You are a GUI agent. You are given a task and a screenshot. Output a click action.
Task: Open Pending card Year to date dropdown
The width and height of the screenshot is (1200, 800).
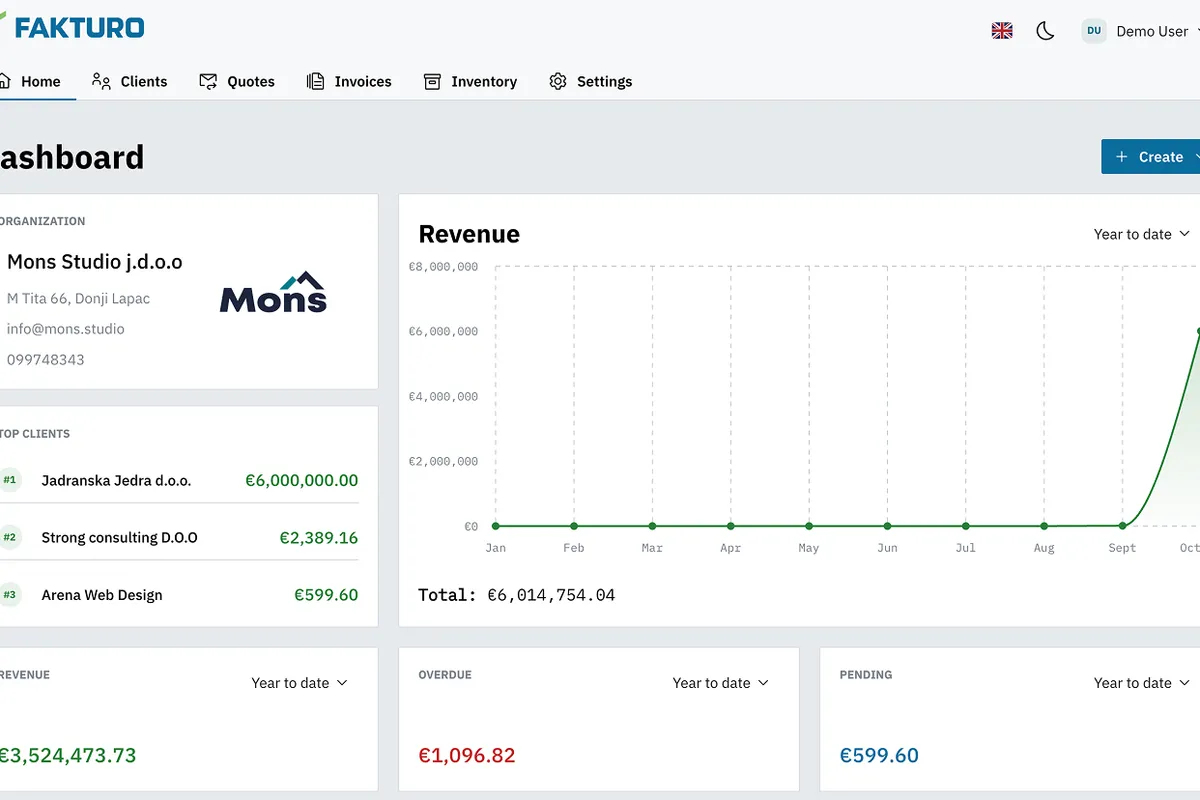pos(1142,683)
